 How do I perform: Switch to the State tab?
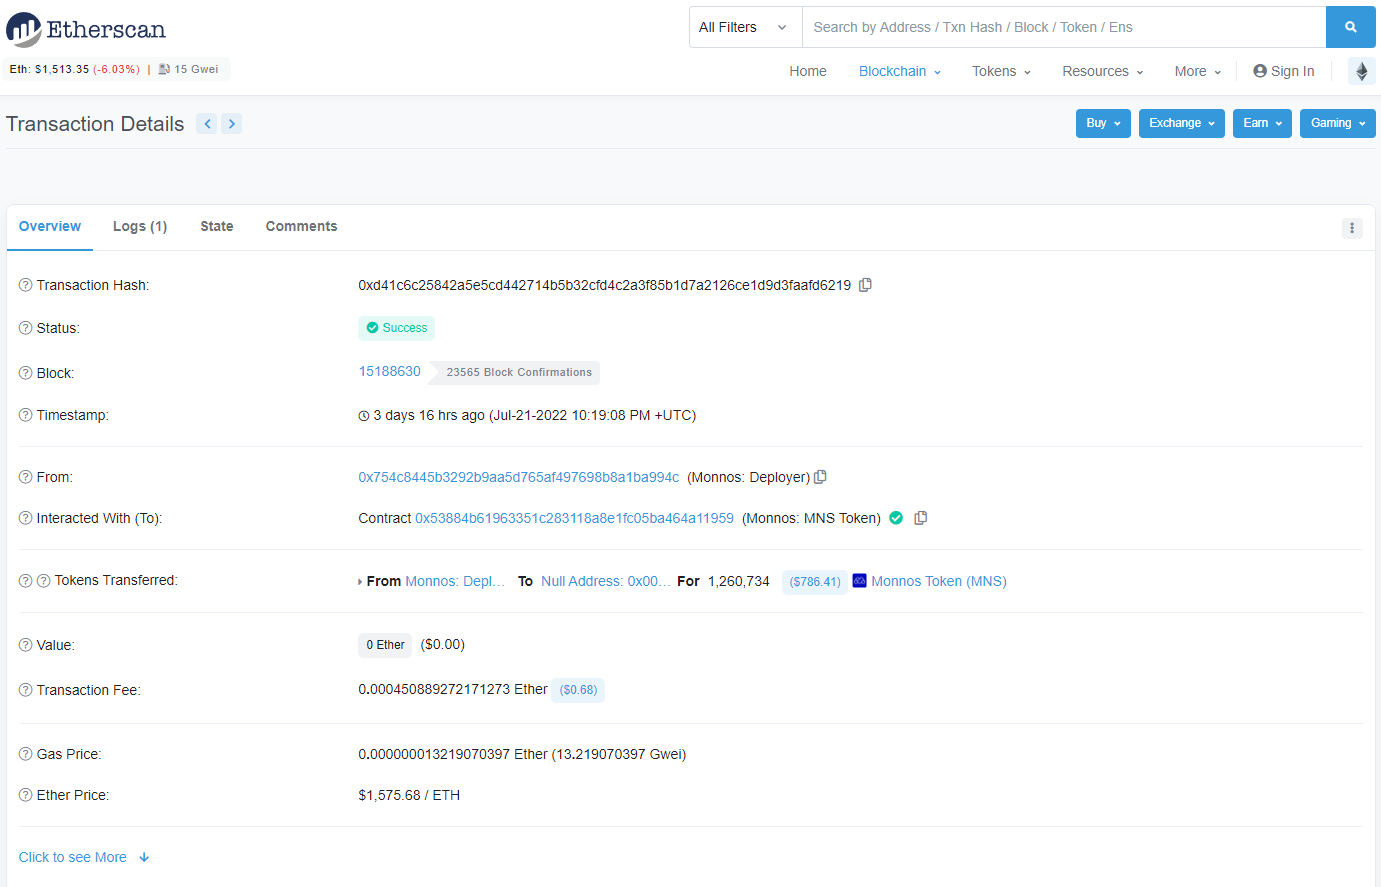coord(217,226)
